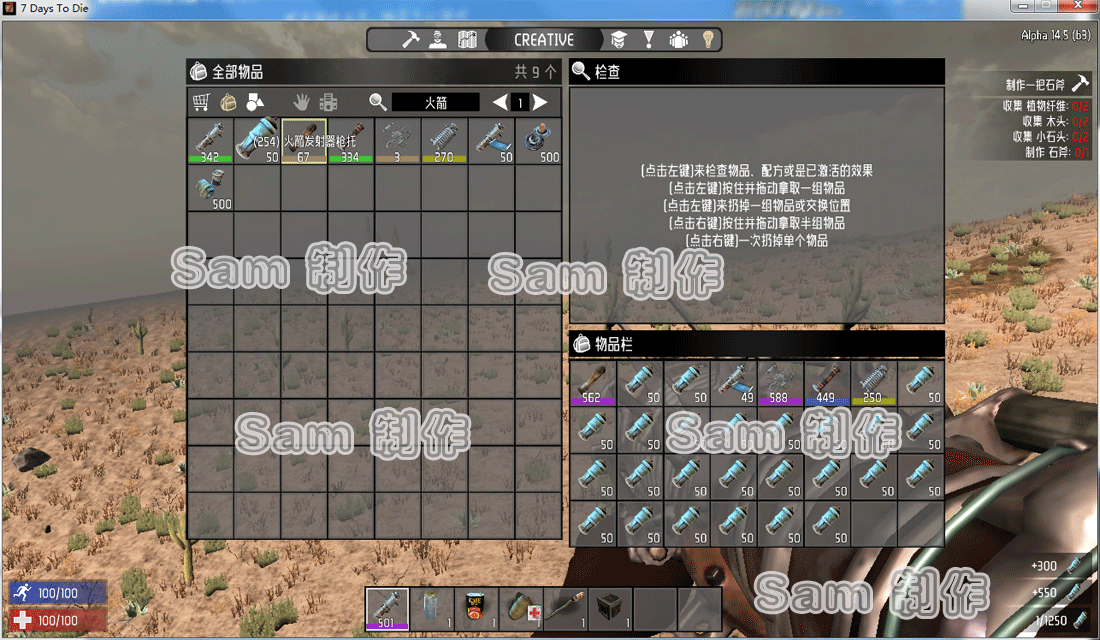Click the 收集 小石头 quest objective
This screenshot has height=640, width=1100.
(x=1050, y=137)
